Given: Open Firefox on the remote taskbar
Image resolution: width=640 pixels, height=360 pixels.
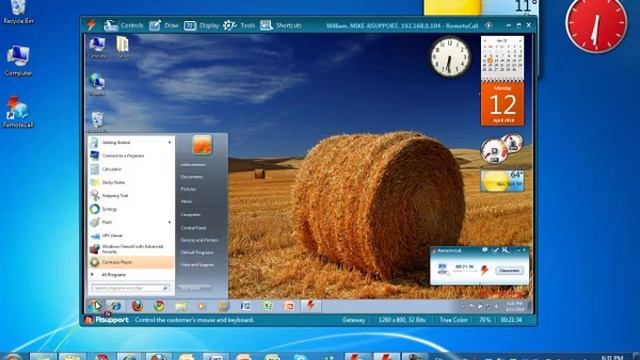Looking at the screenshot, I should pos(138,306).
